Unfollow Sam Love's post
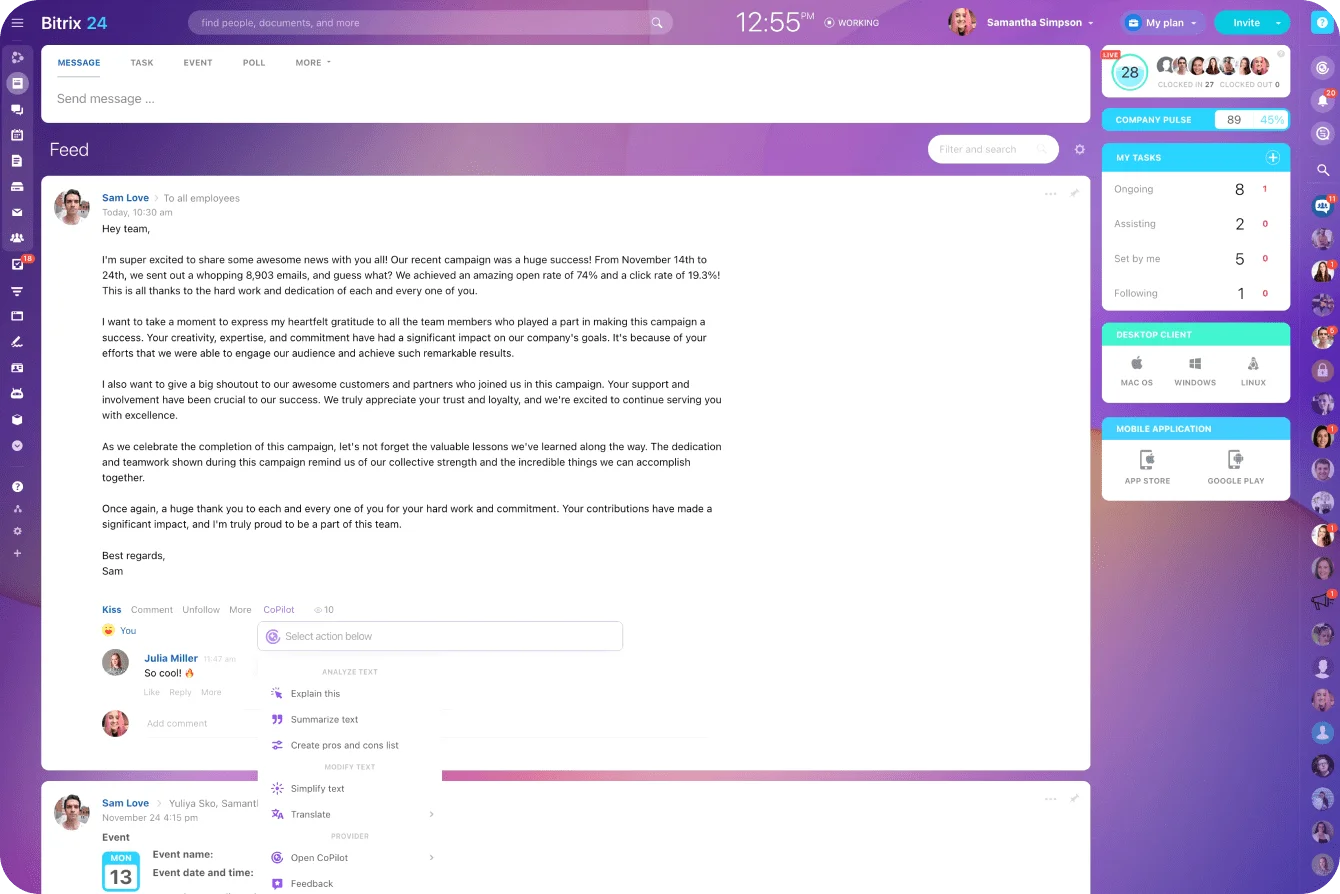Viewport: 1340px width, 894px height. pos(200,610)
